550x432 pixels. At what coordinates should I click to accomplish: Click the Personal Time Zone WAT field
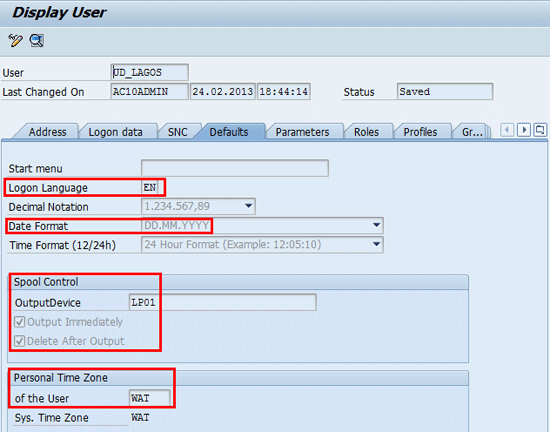tap(150, 398)
